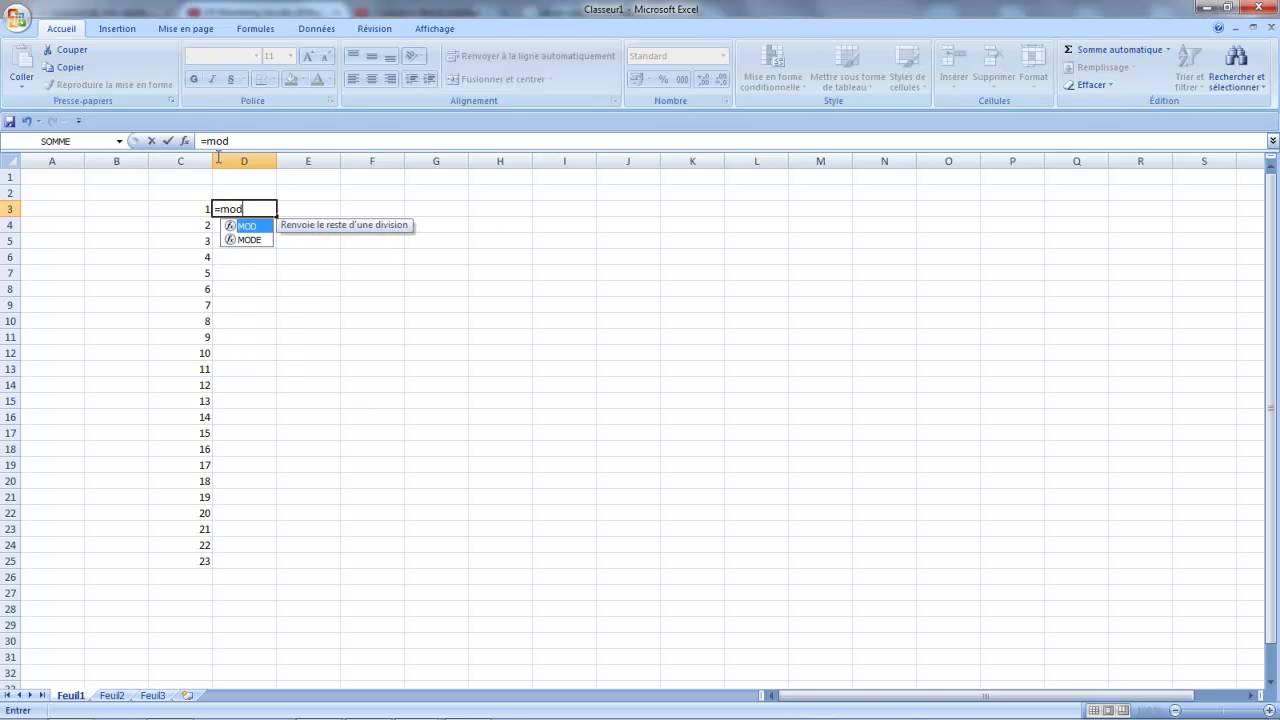
Task: Click the Effacer eraser button
Action: tap(1088, 85)
